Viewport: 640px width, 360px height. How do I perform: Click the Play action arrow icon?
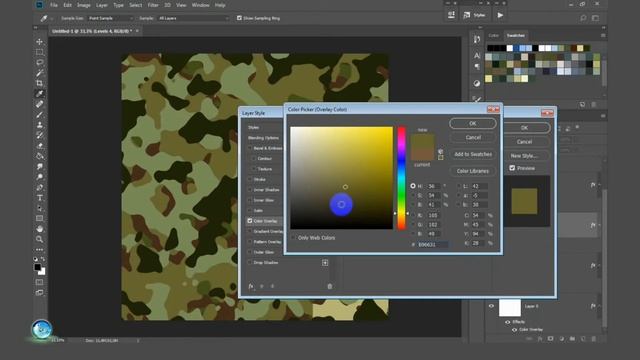pyautogui.click(x=500, y=15)
